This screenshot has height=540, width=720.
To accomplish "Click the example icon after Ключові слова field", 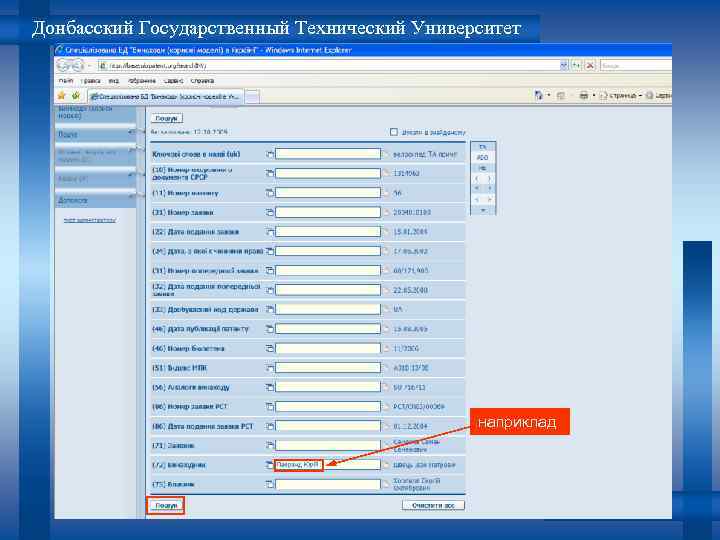I will pos(386,154).
